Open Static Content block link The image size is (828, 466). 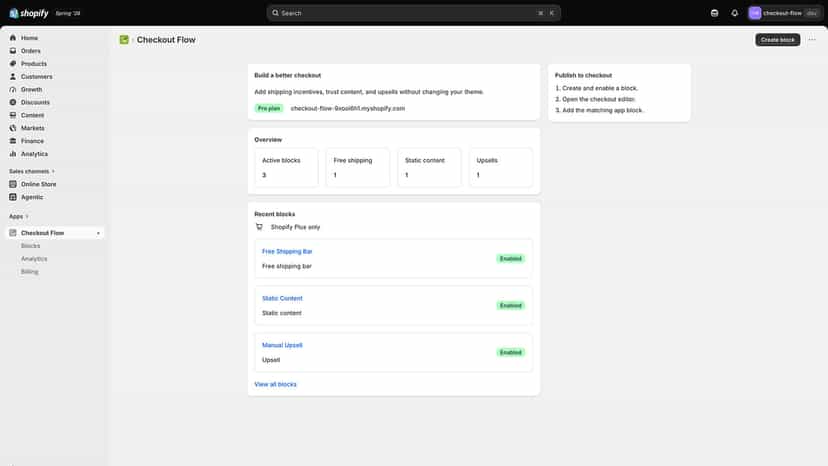pos(283,299)
